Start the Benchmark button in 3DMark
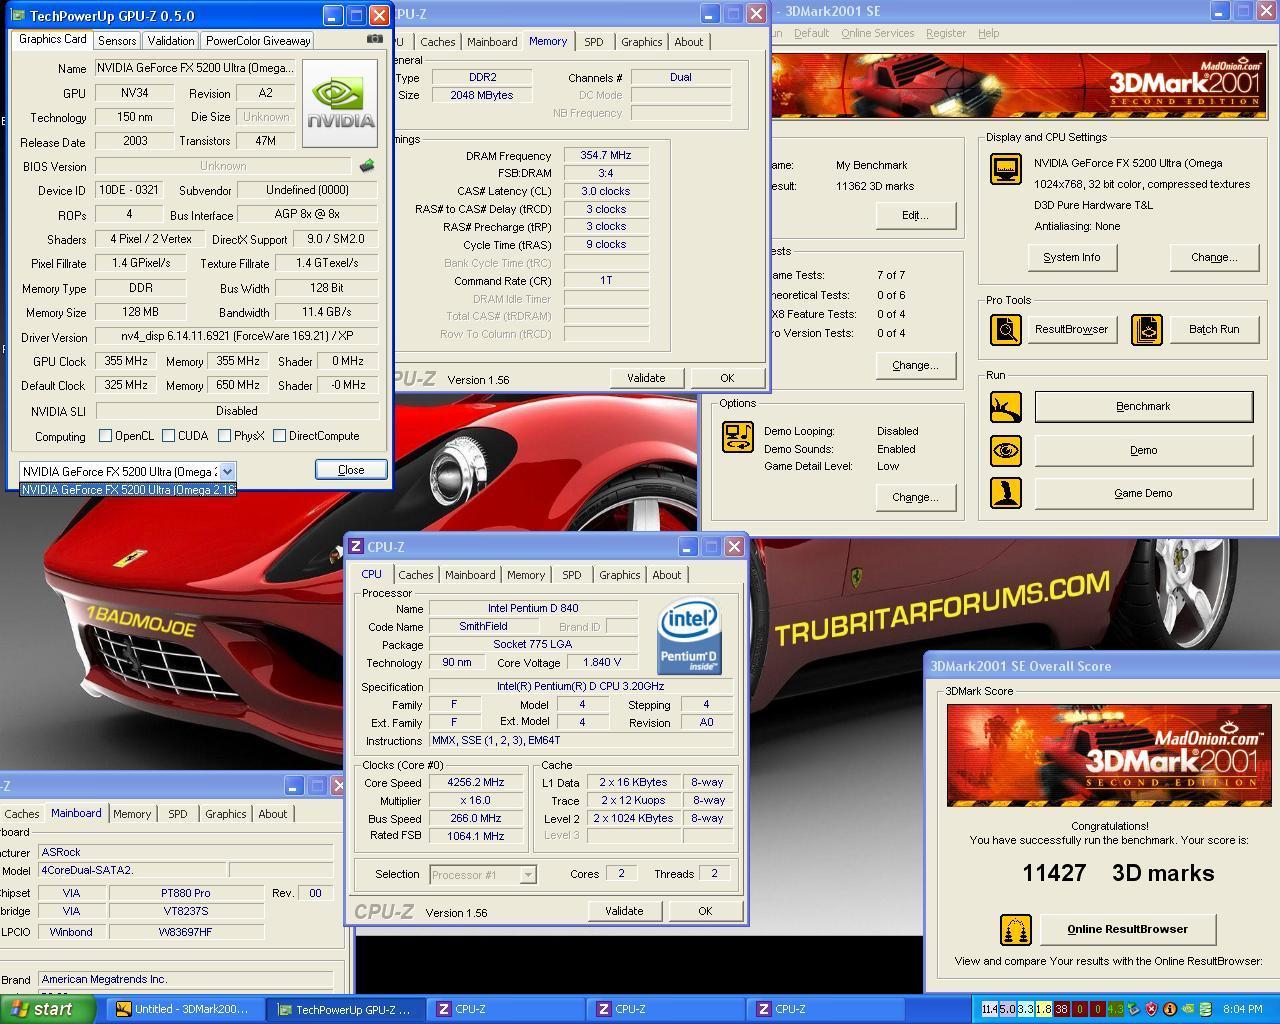 [x=1143, y=407]
